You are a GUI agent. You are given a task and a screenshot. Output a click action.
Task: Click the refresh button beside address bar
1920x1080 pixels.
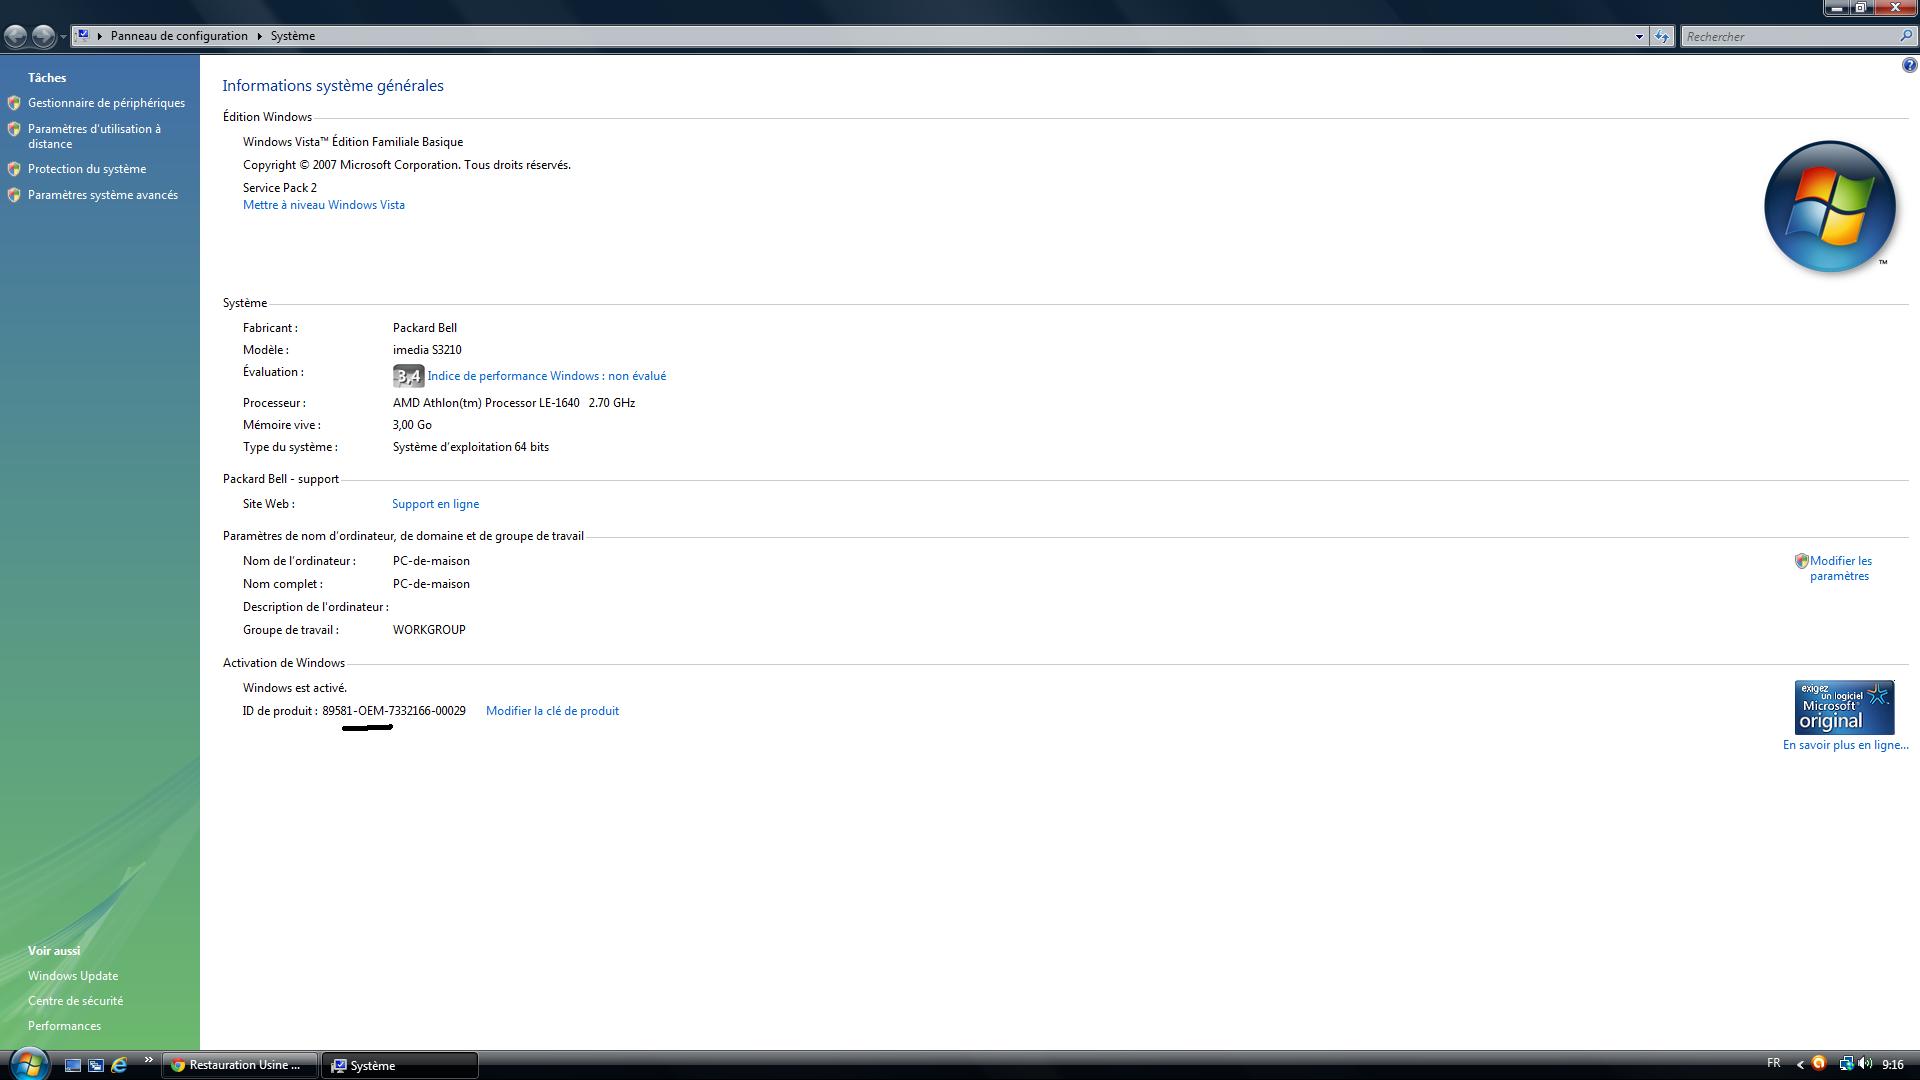coord(1661,36)
